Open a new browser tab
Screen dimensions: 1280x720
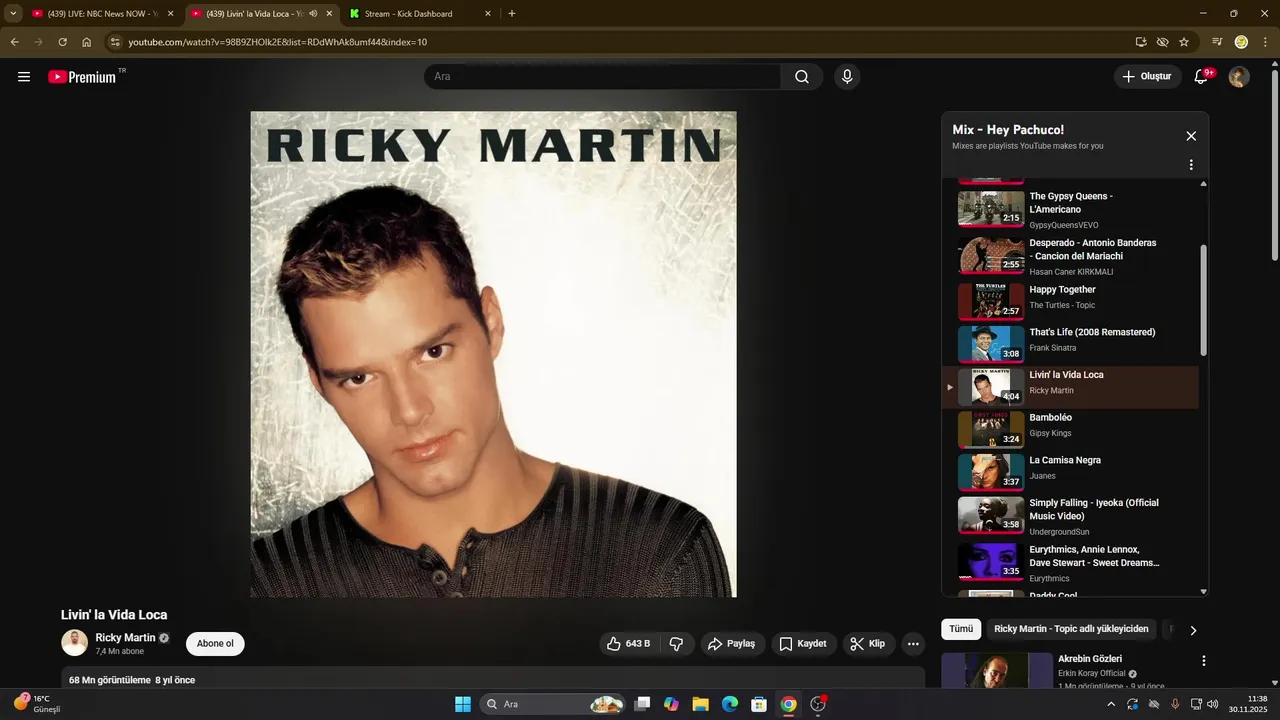pos(512,14)
